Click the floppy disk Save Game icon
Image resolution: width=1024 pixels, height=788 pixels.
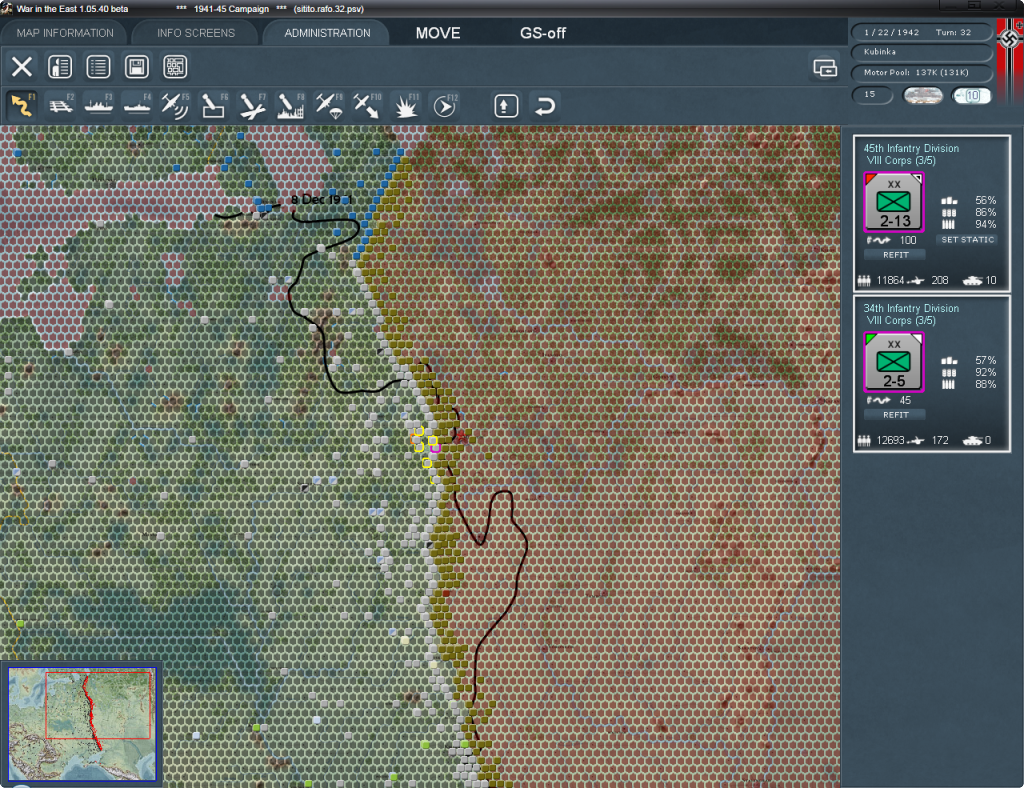tap(136, 67)
